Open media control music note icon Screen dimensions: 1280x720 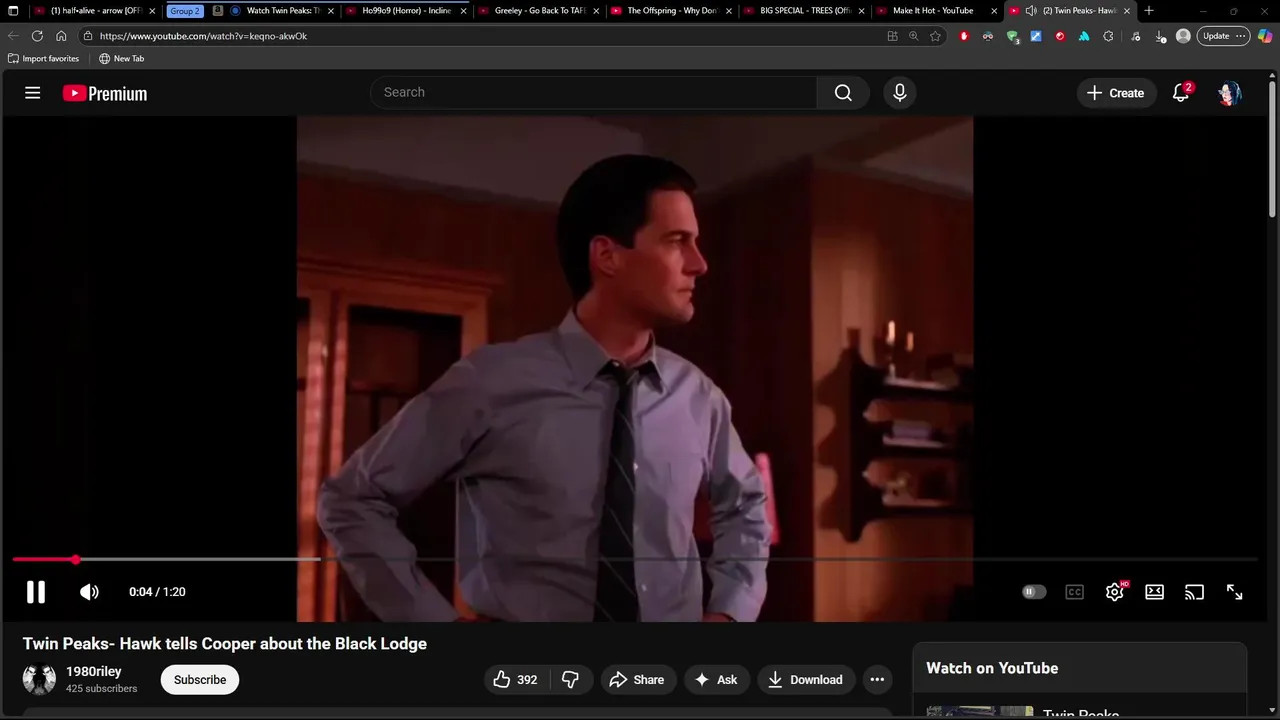click(x=1136, y=36)
